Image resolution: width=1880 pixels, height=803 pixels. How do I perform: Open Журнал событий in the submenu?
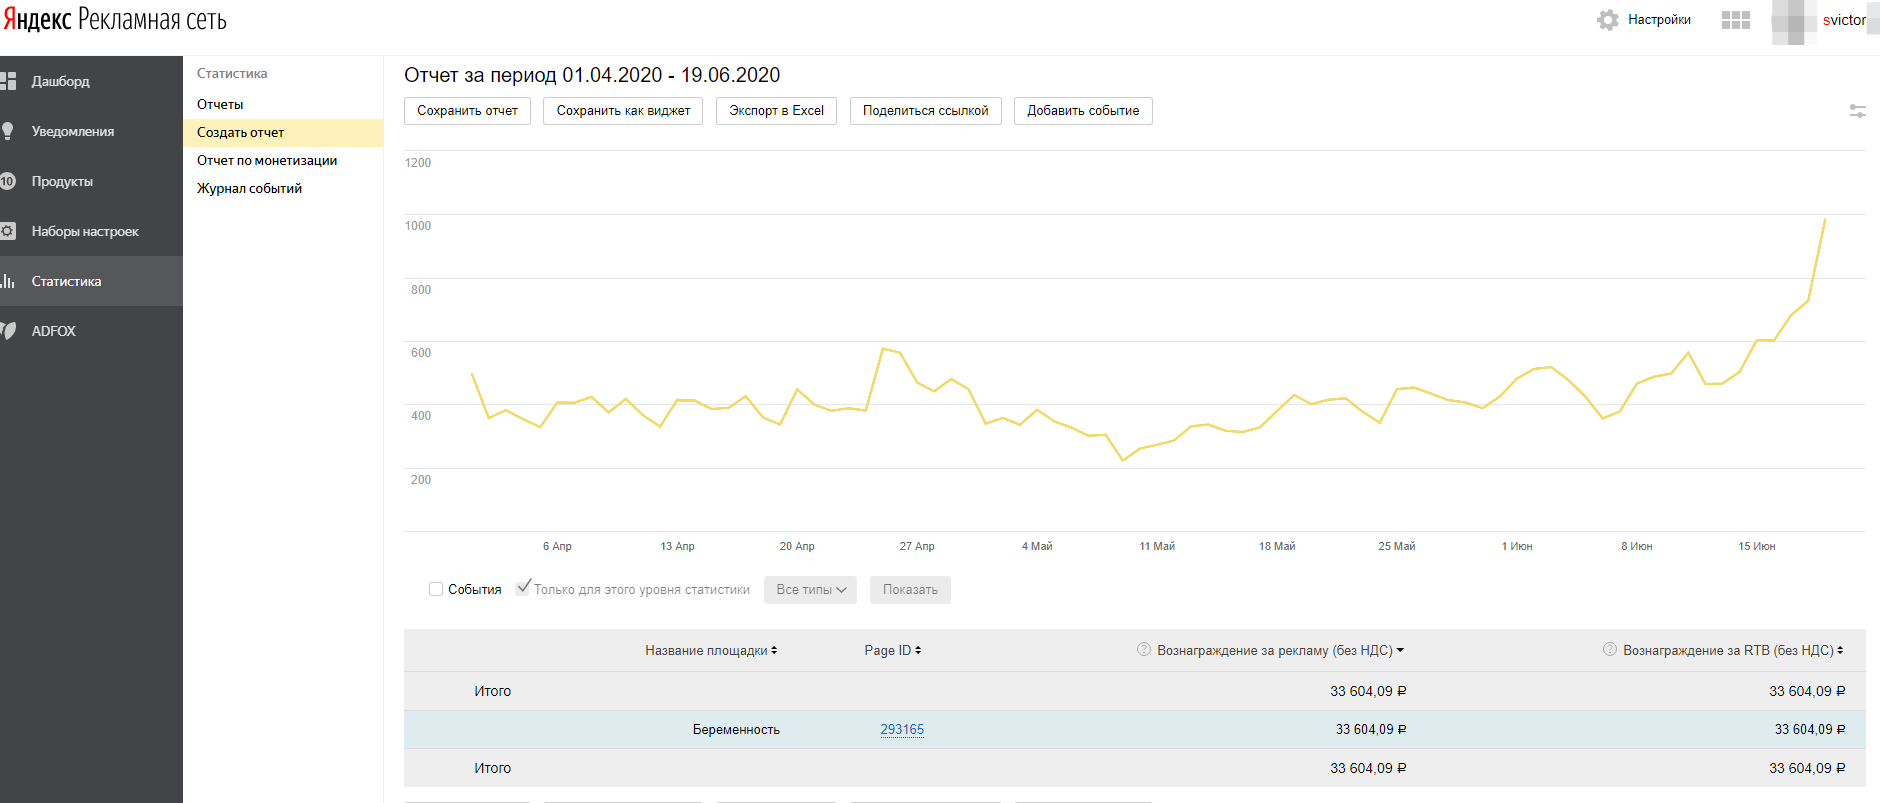click(x=249, y=188)
